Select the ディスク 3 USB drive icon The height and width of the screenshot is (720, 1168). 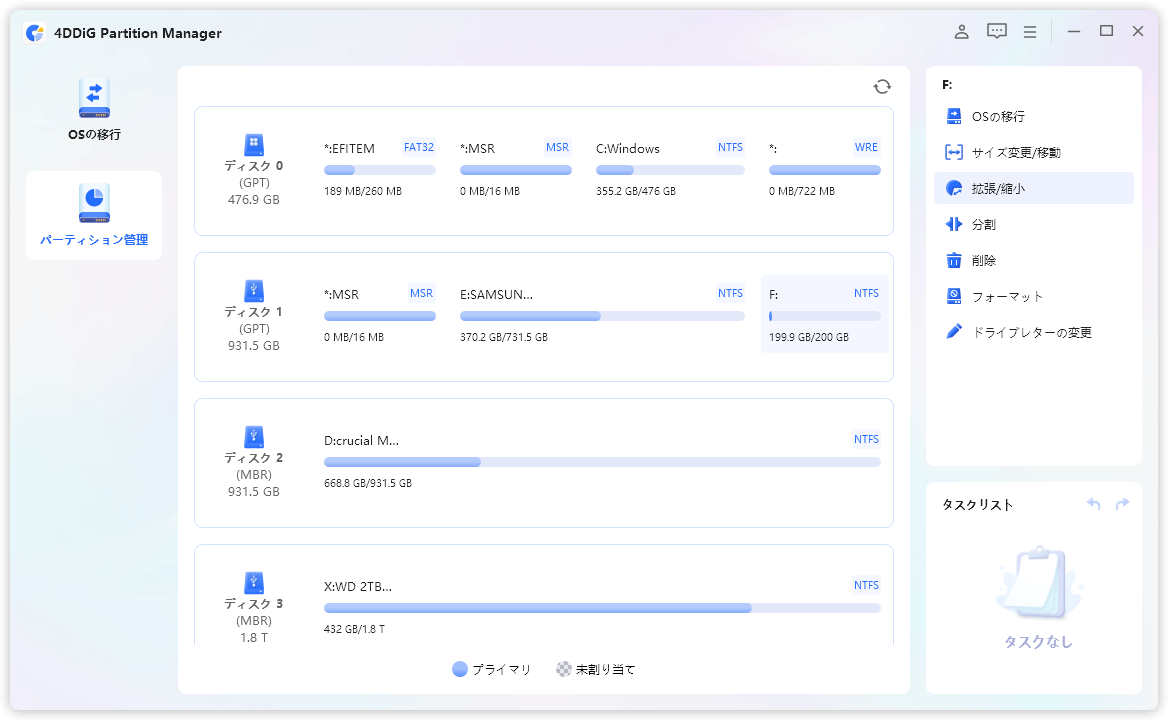pyautogui.click(x=254, y=582)
